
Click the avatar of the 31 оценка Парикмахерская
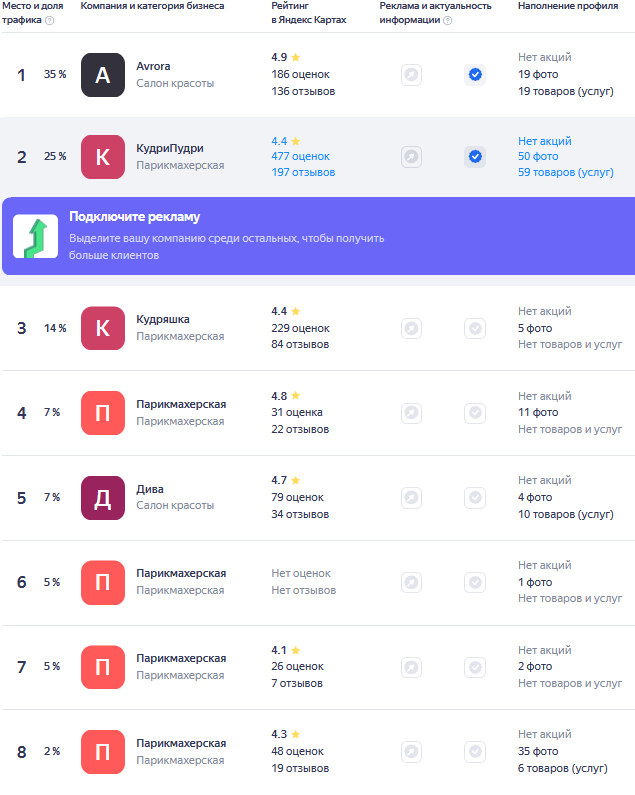pos(103,413)
